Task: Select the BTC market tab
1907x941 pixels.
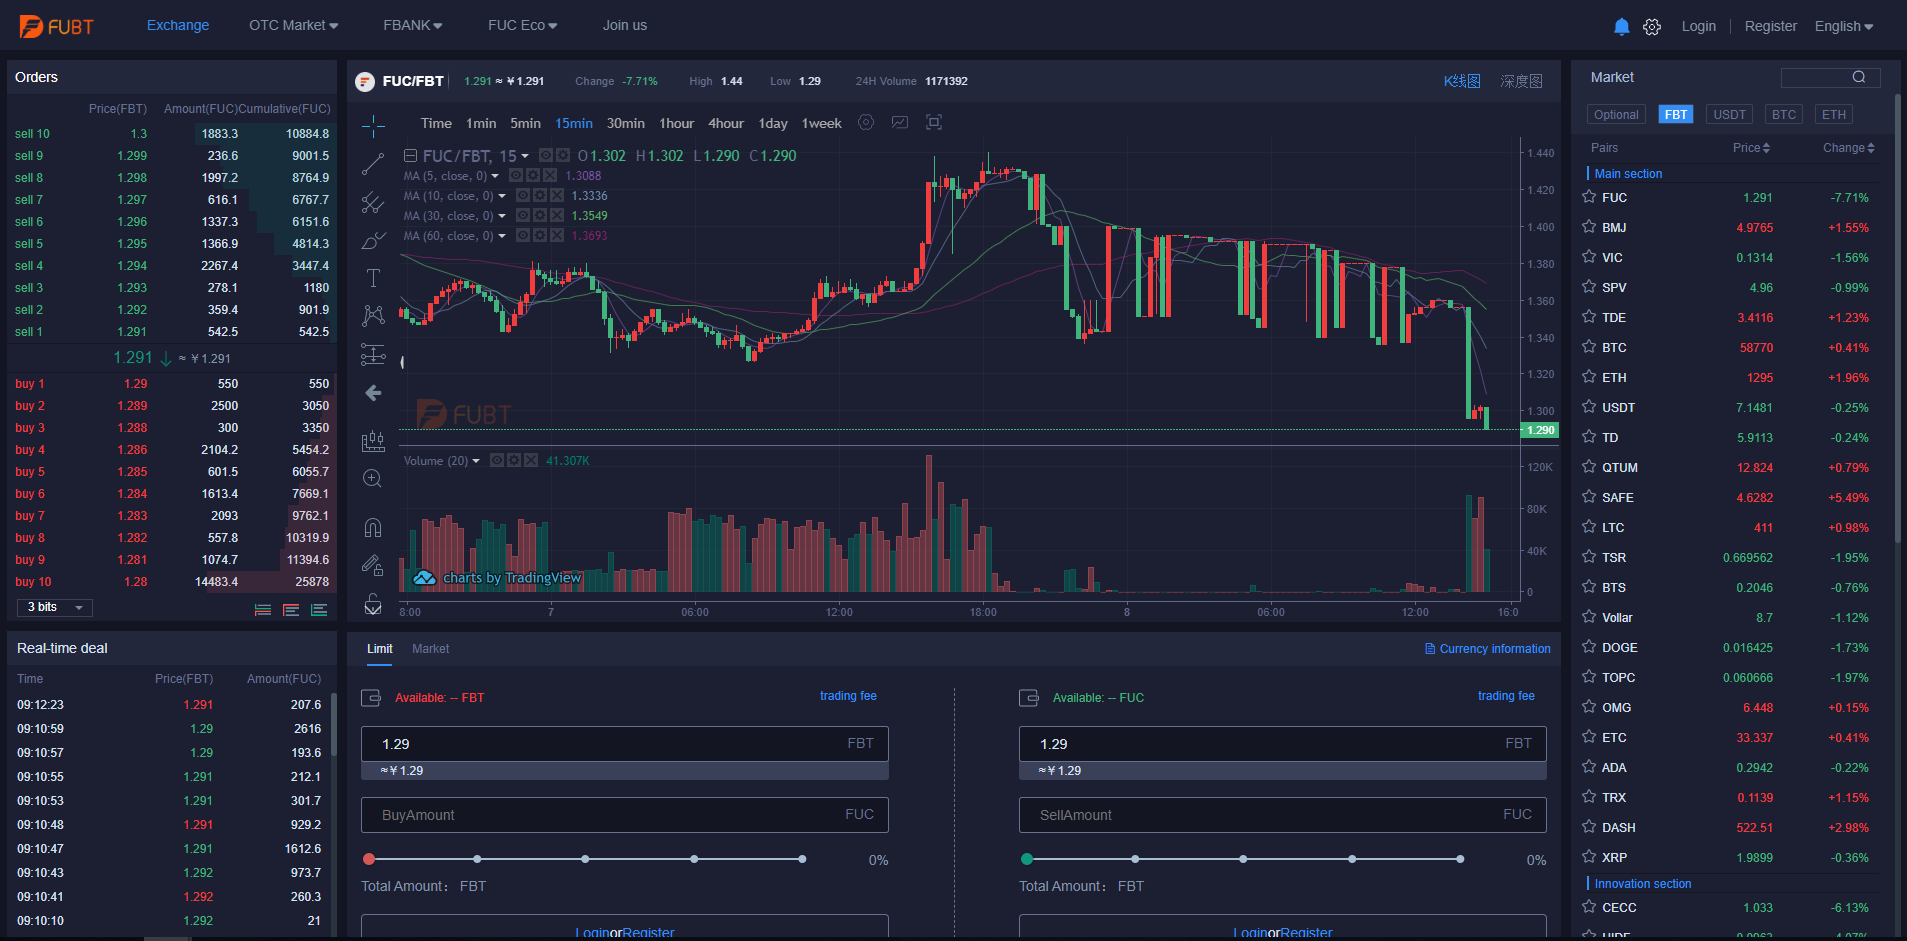Action: point(1784,115)
